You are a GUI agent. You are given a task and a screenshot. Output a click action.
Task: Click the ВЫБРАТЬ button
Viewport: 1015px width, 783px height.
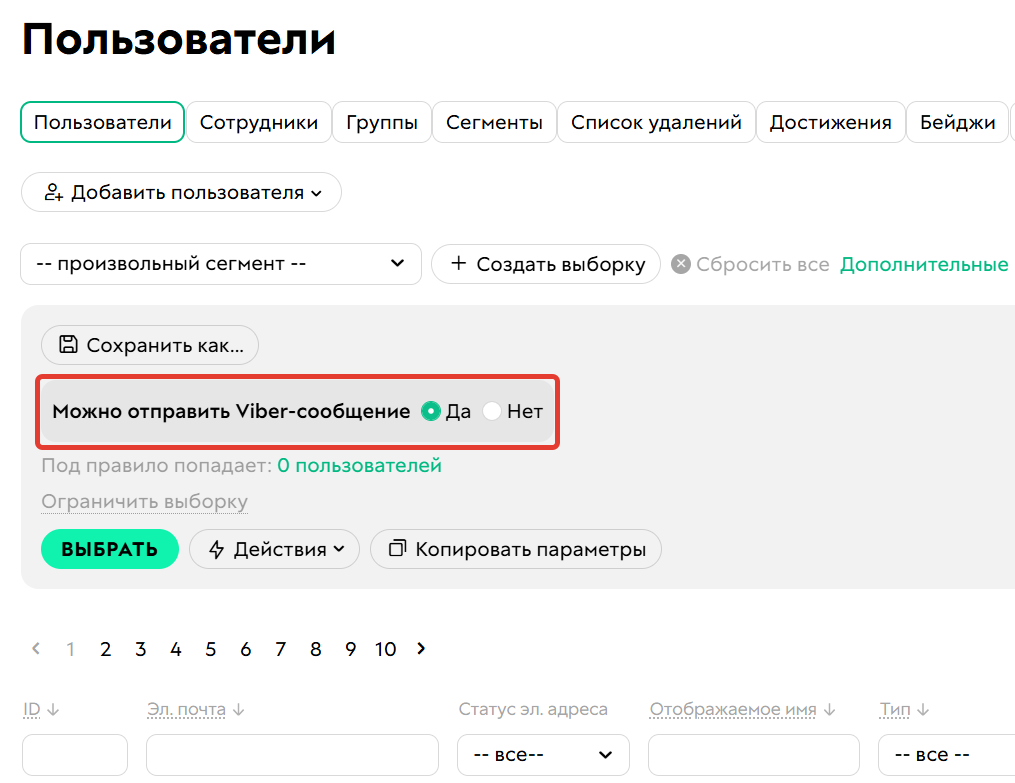coord(110,549)
